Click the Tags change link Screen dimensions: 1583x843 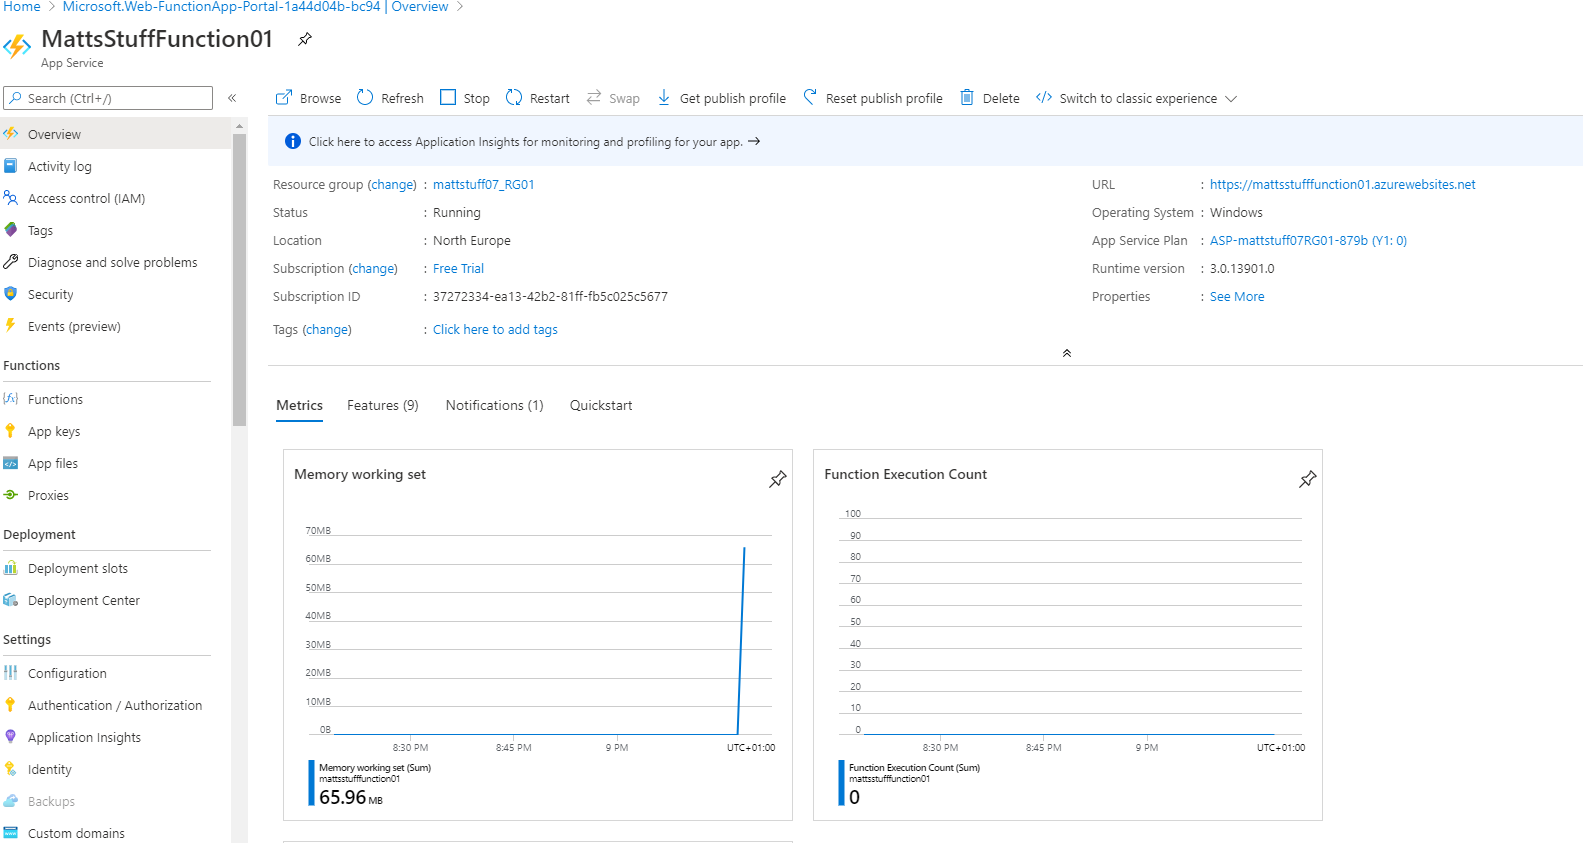tap(327, 330)
